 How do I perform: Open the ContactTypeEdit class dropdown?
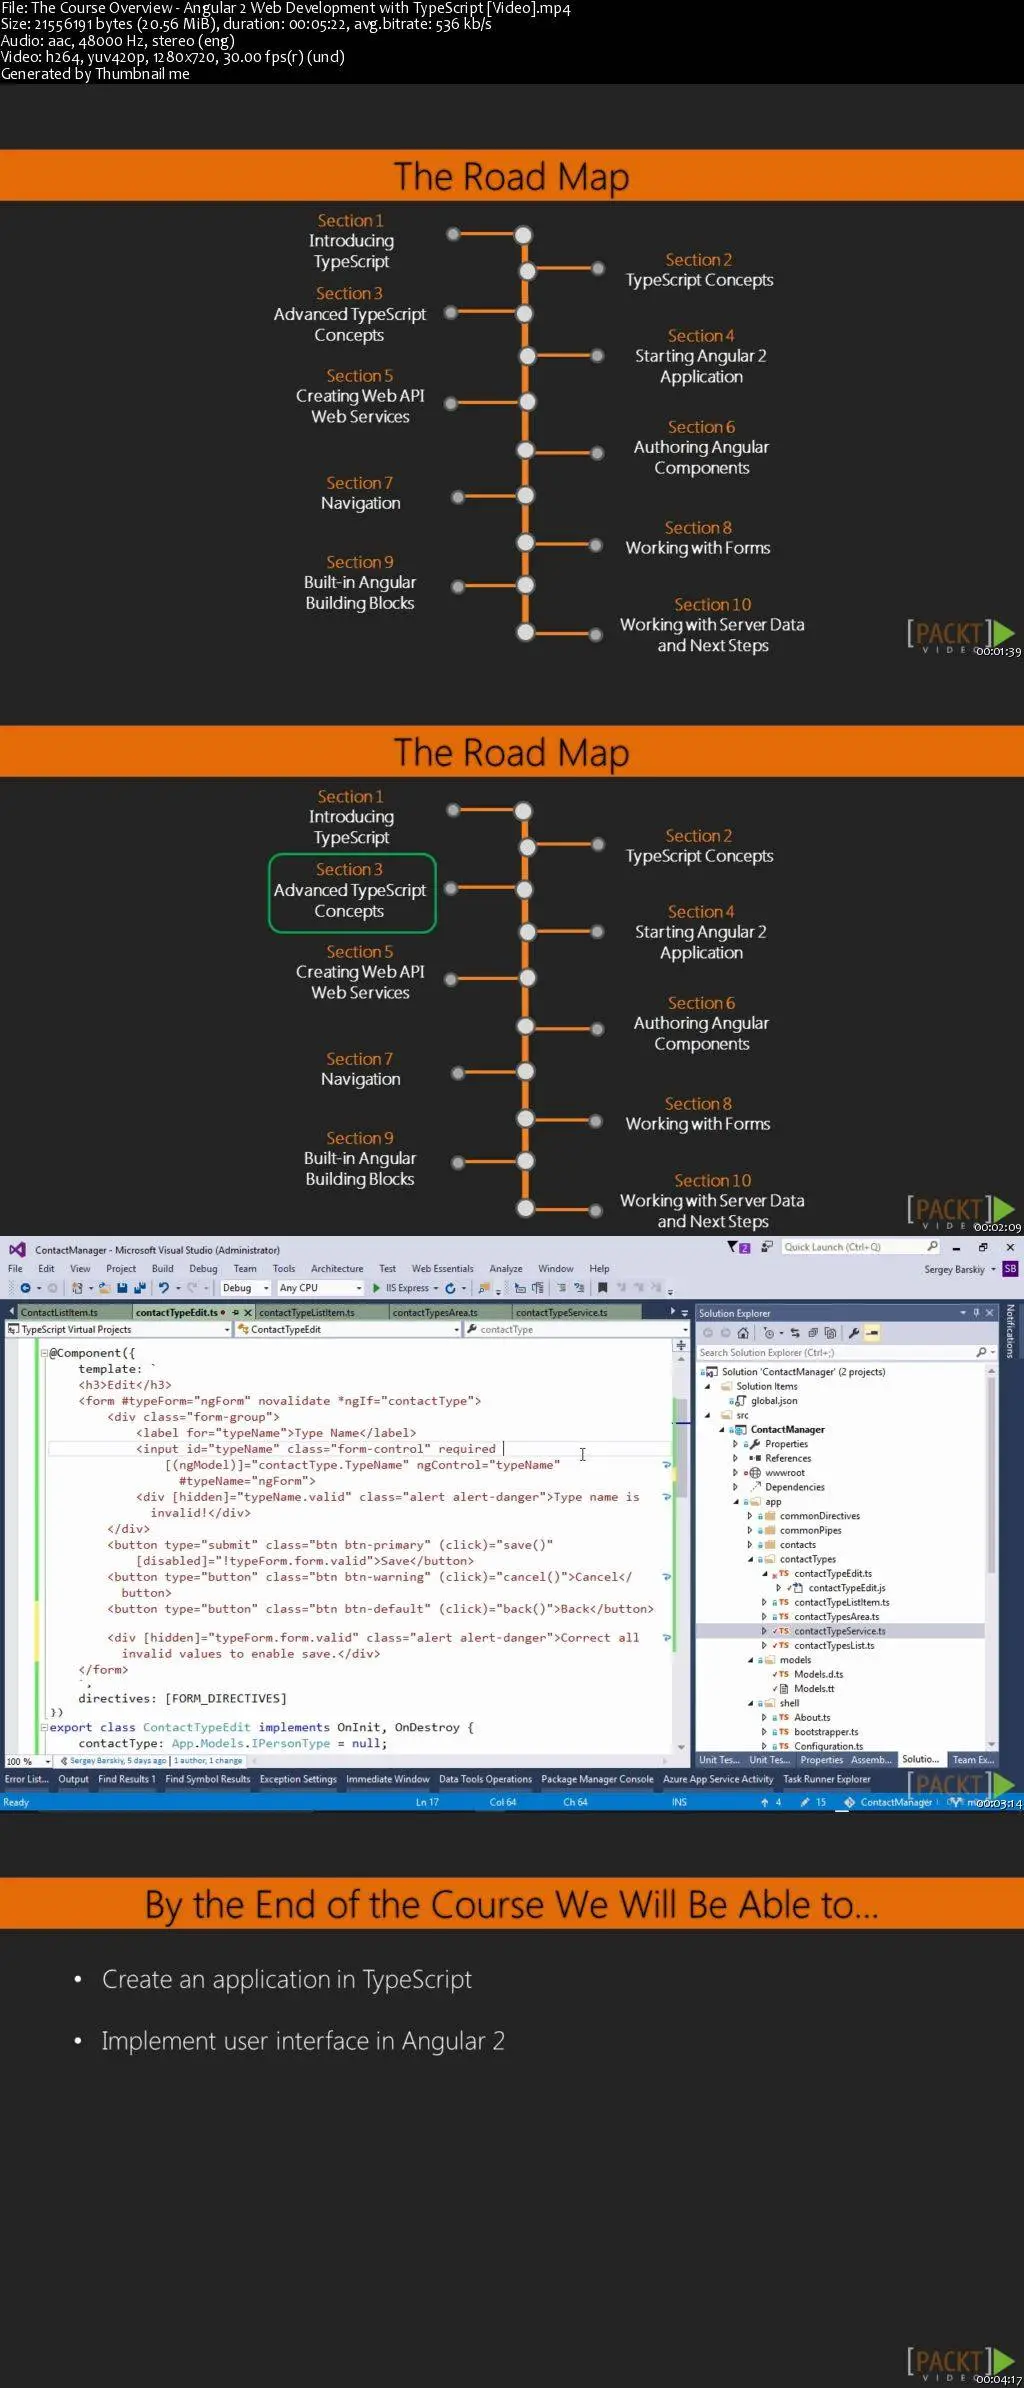tap(348, 1329)
